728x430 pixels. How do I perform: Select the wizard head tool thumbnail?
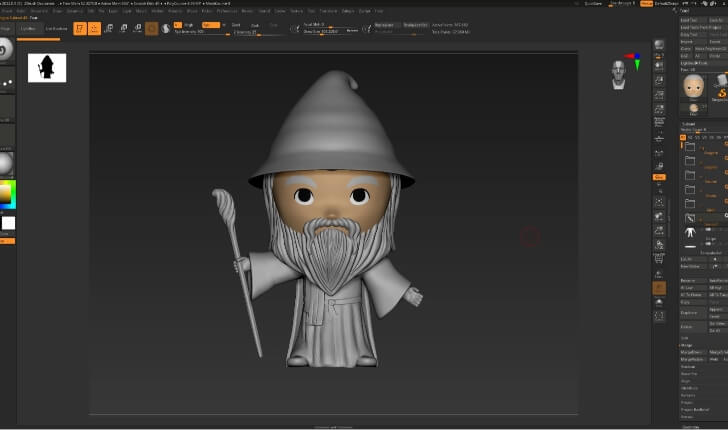pyautogui.click(x=694, y=86)
